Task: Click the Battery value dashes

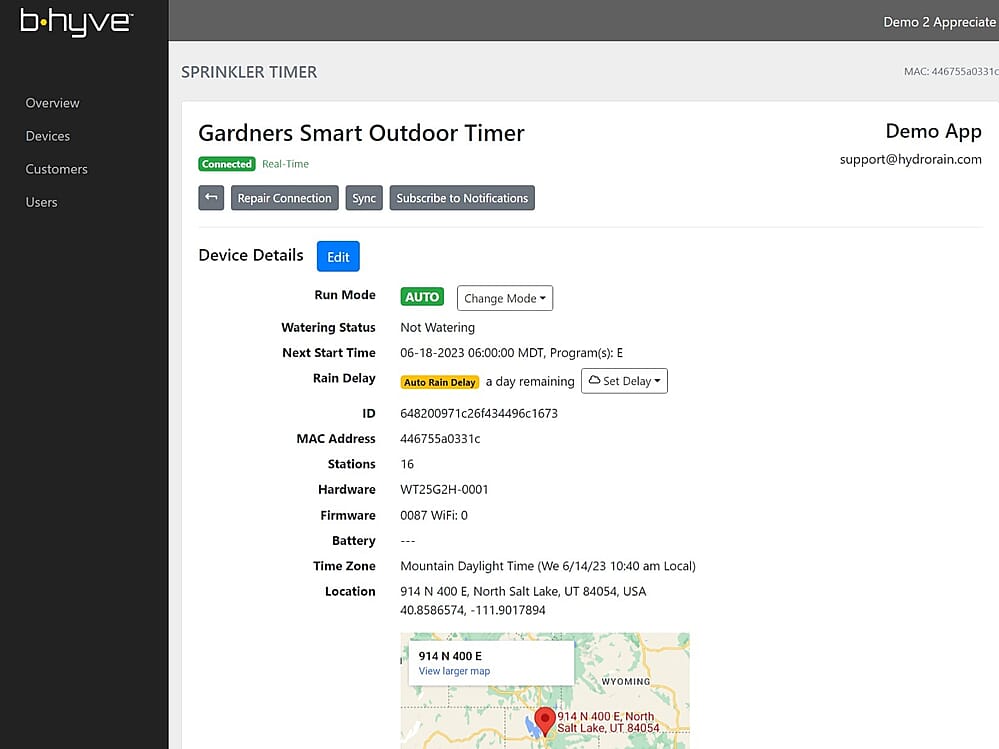Action: (408, 541)
